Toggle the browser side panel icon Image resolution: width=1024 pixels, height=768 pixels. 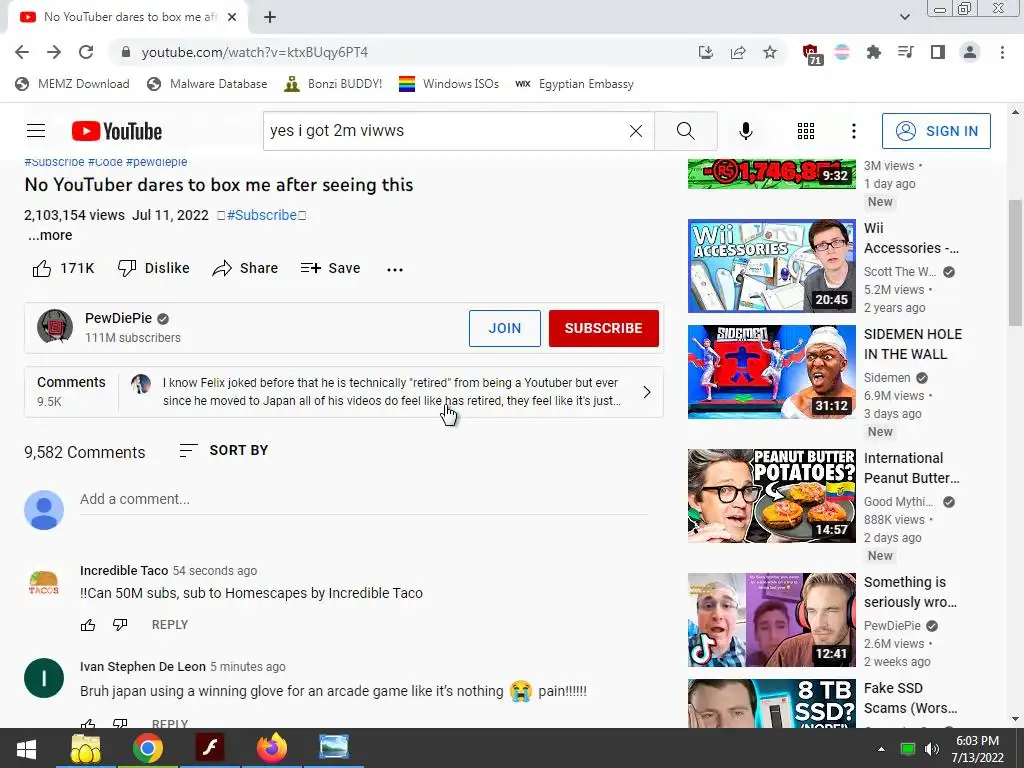pyautogui.click(x=938, y=52)
